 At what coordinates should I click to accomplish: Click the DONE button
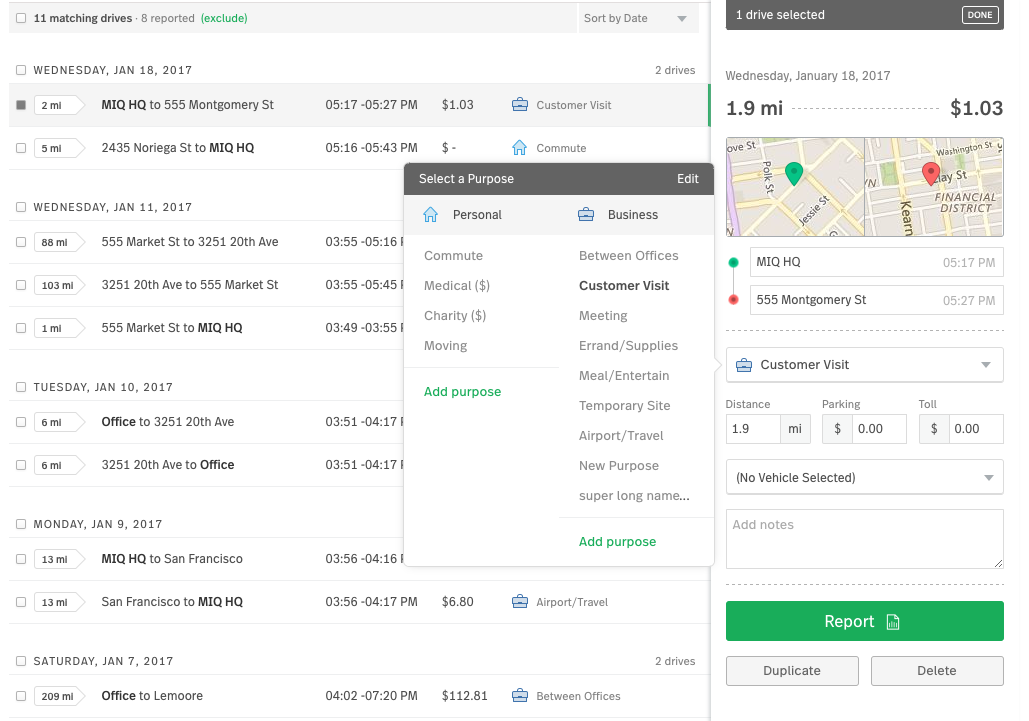coord(980,15)
